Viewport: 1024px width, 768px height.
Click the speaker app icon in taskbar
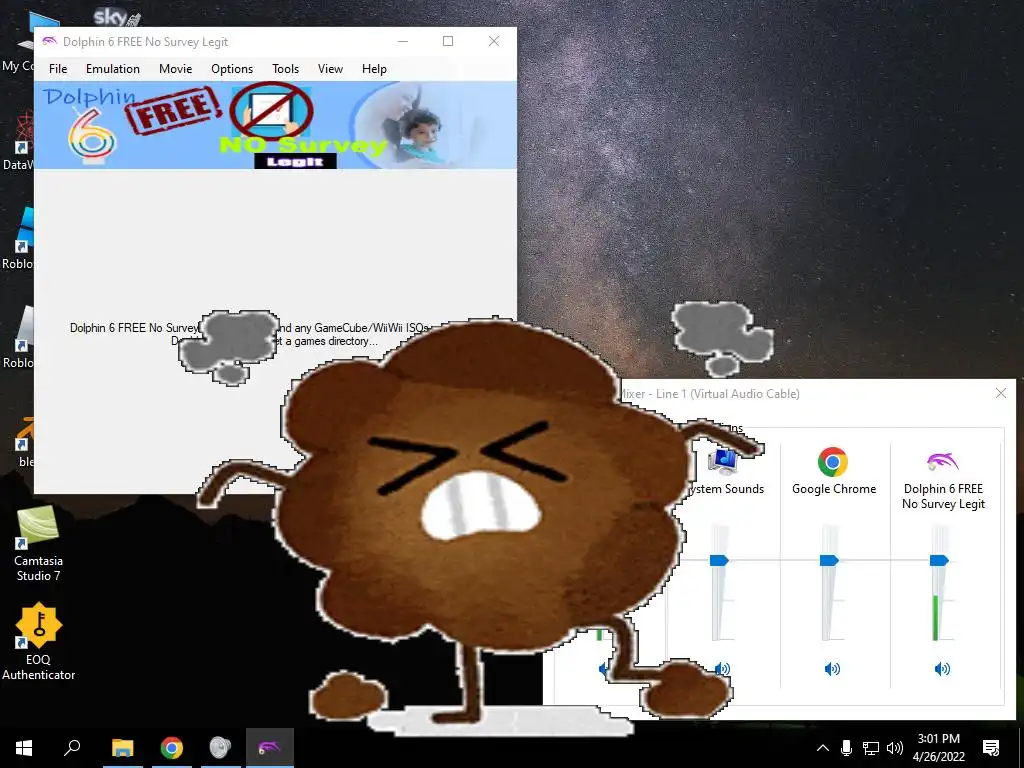click(220, 748)
